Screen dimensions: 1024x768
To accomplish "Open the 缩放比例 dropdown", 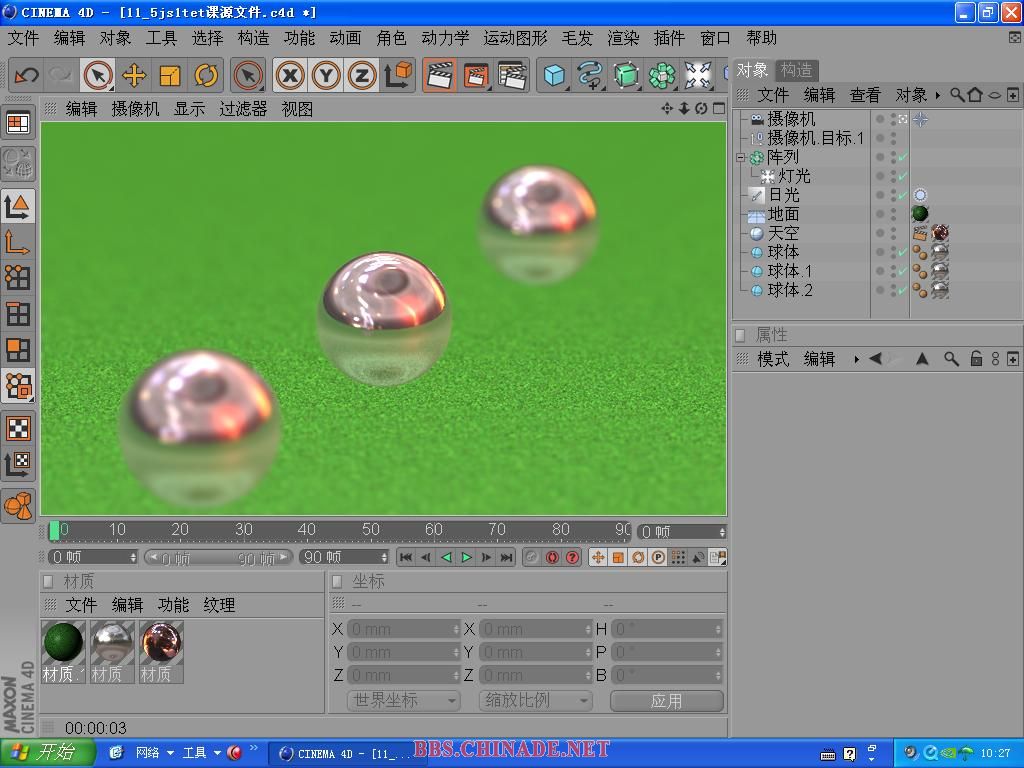I will (536, 701).
